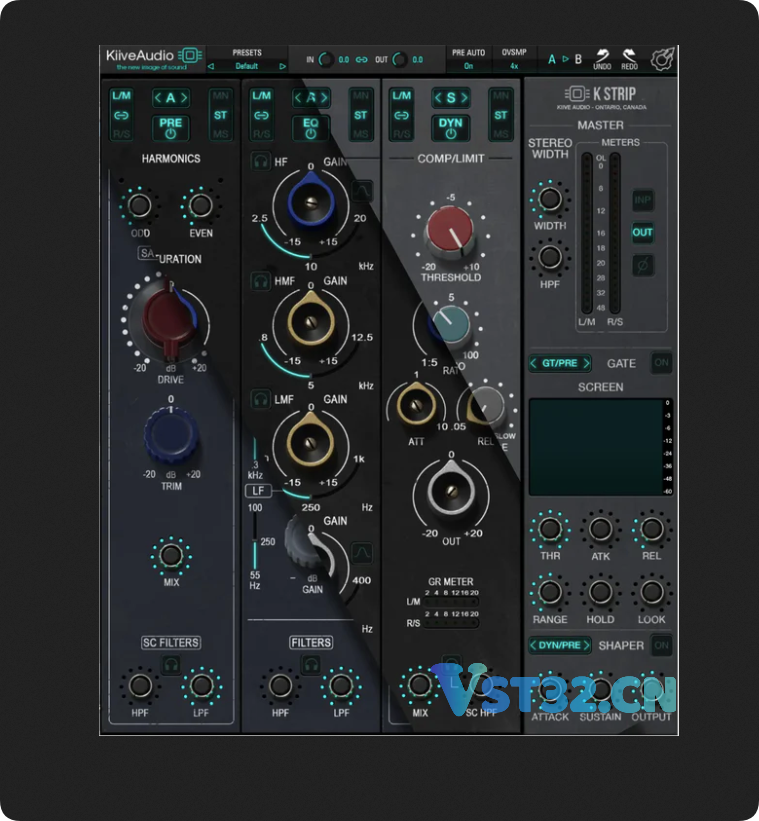
Task: Open the OVSMP 4x oversampling menu
Action: 514,66
